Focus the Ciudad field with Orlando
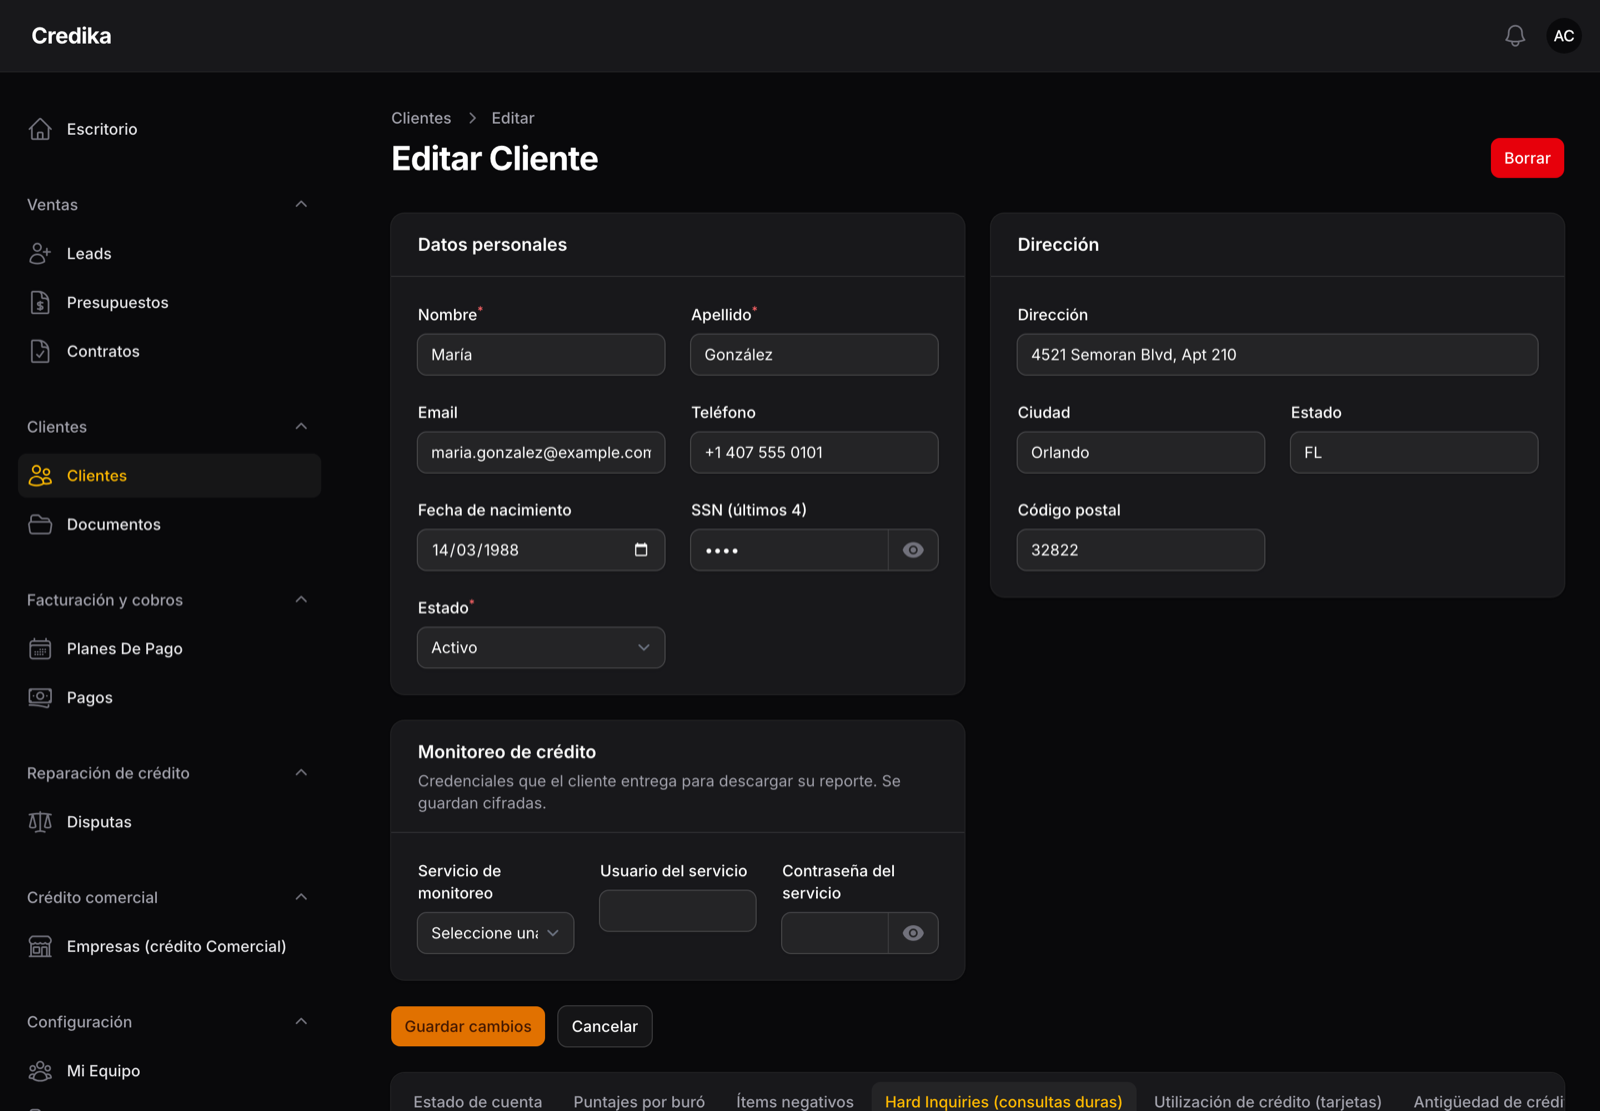The width and height of the screenshot is (1600, 1111). point(1141,453)
